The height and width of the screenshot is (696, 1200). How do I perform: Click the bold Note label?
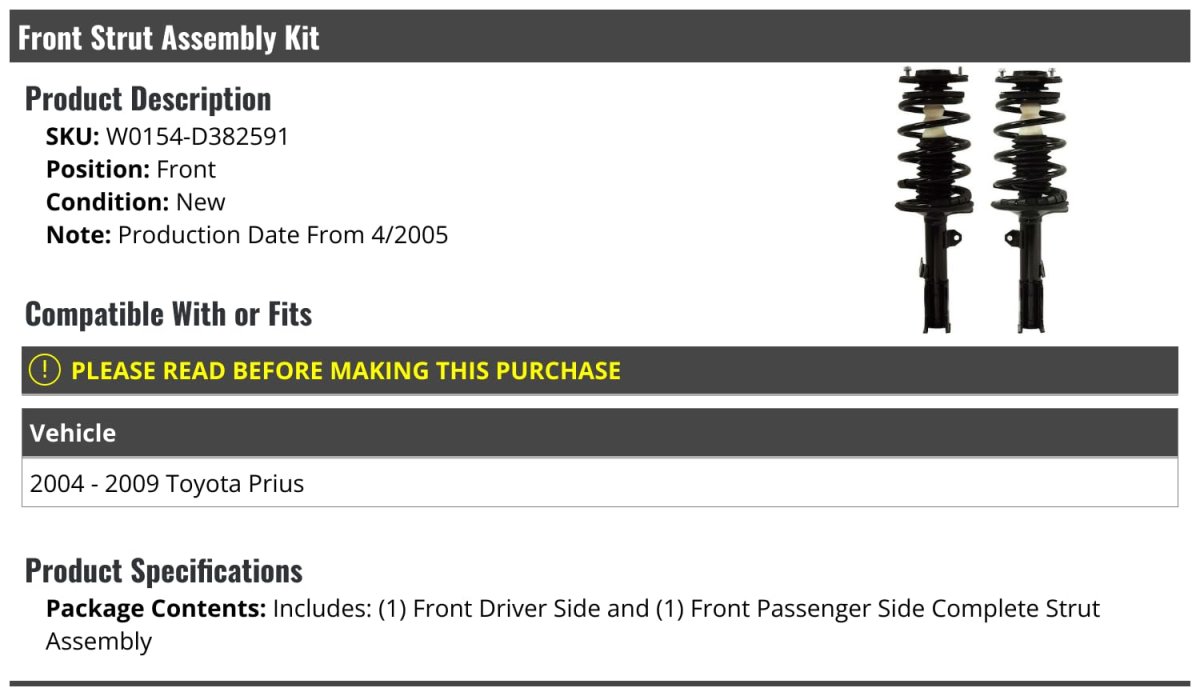coord(78,235)
